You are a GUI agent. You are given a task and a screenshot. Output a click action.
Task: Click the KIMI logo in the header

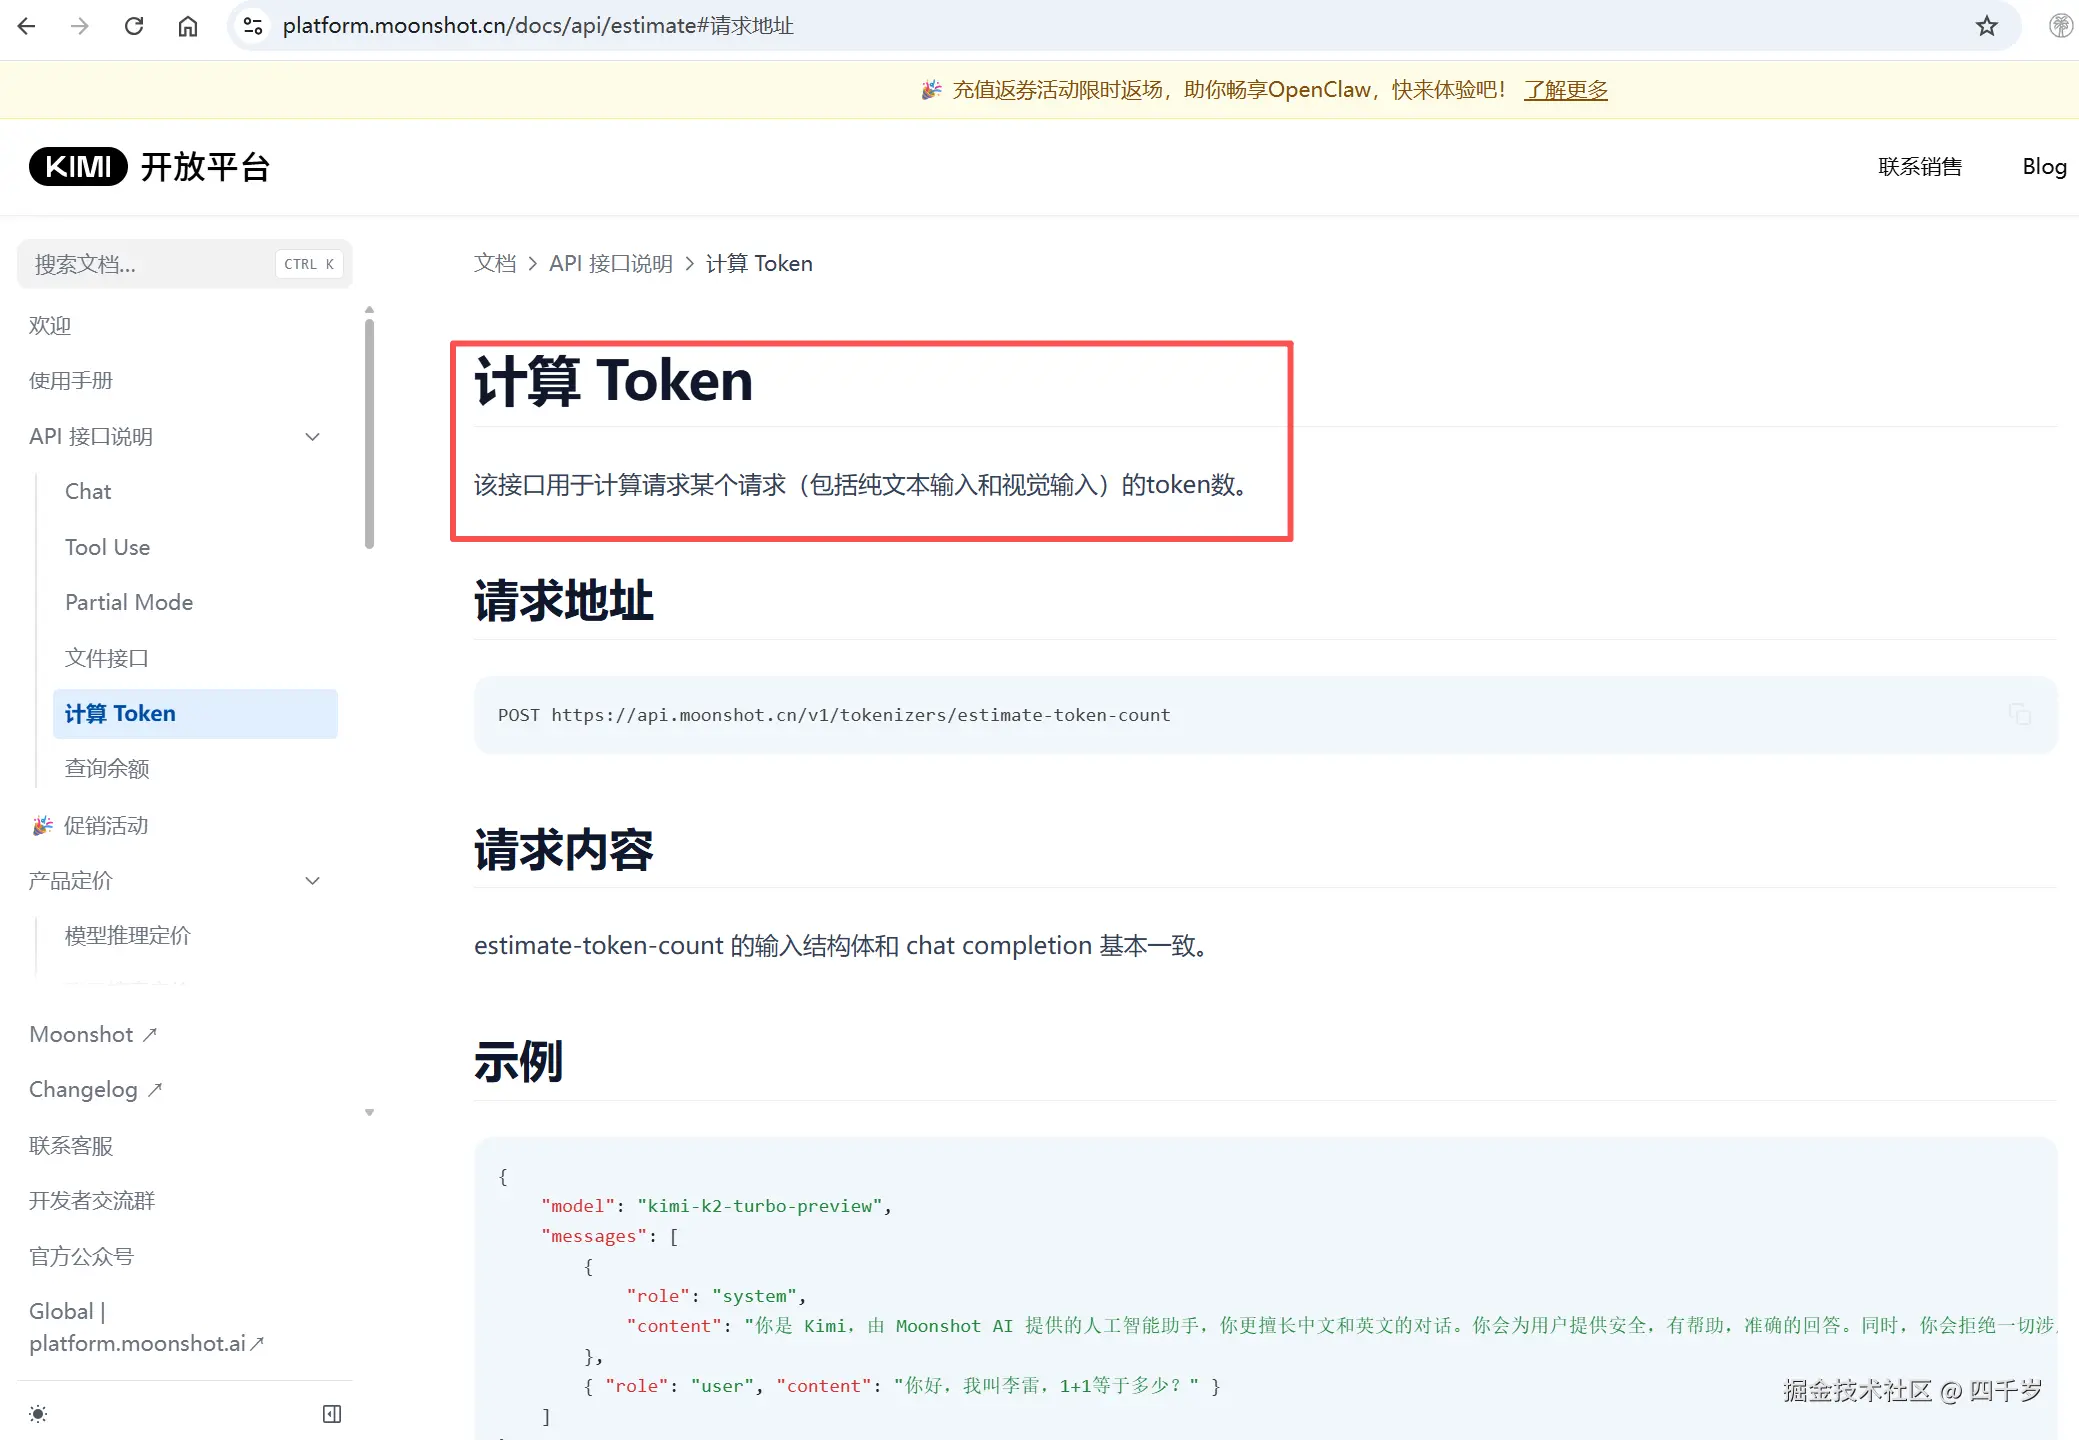78,166
